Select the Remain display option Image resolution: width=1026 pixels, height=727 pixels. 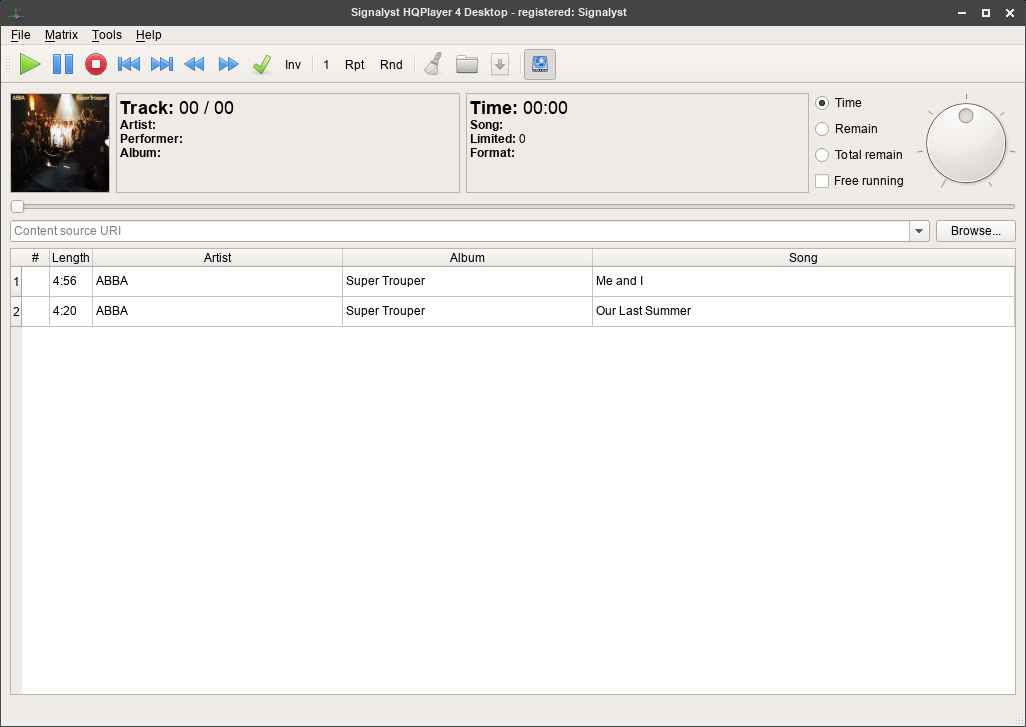pos(822,129)
